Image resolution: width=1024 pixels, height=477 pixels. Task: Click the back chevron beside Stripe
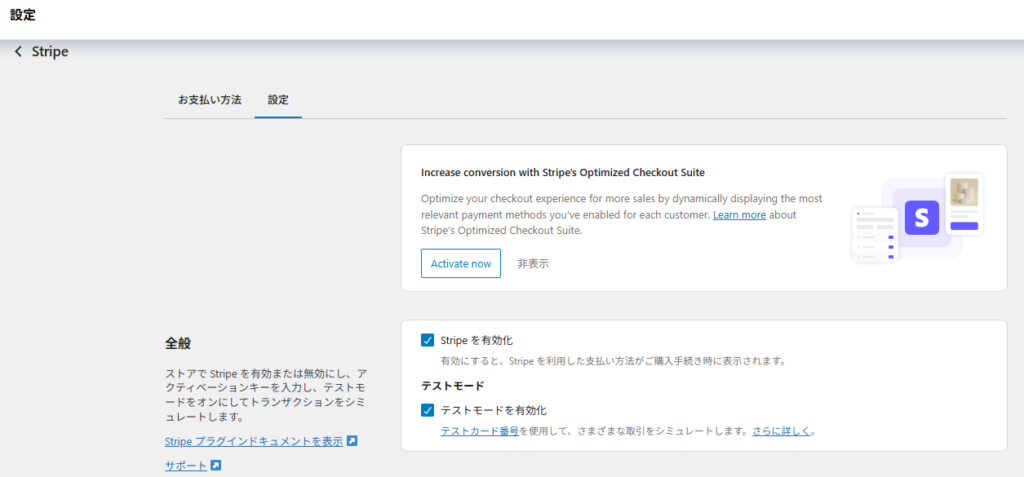18,52
